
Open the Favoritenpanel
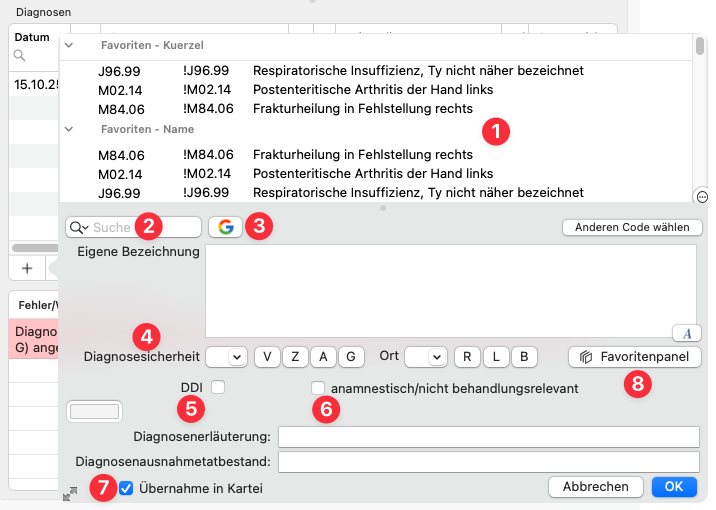tap(635, 357)
